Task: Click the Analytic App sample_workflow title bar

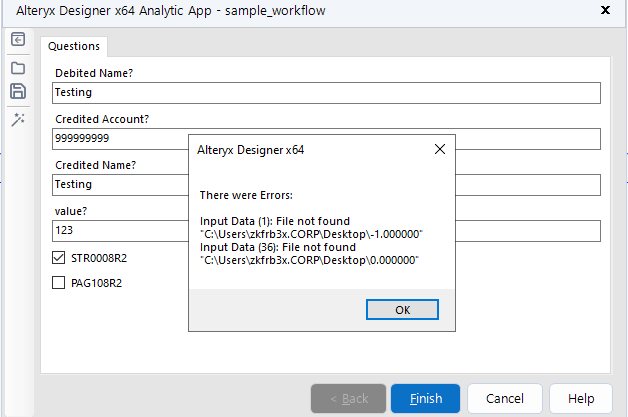Action: tap(200, 10)
